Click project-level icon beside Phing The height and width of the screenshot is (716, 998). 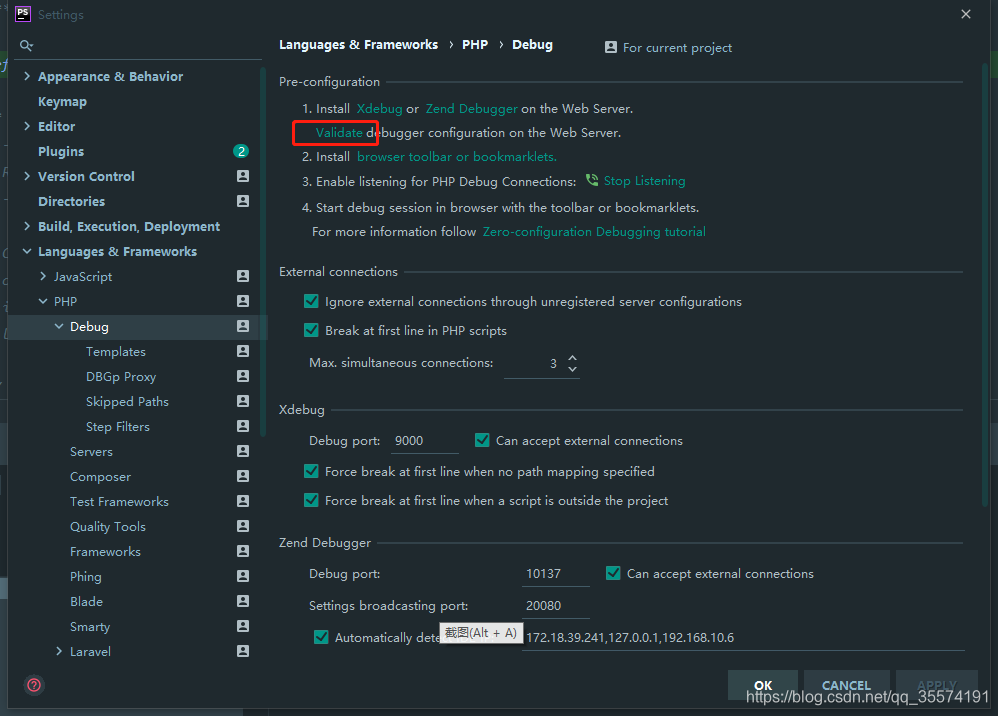243,576
